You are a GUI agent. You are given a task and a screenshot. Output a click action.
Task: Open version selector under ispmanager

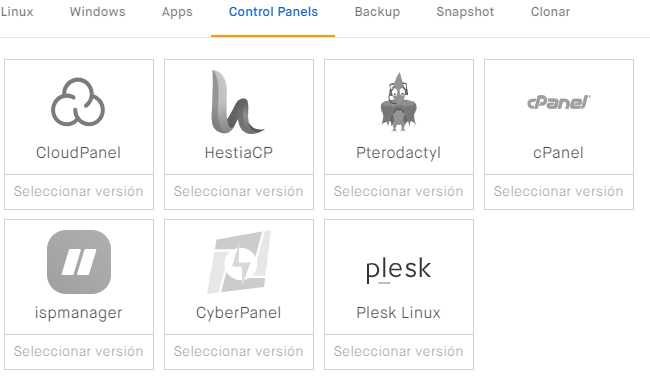[x=79, y=352]
